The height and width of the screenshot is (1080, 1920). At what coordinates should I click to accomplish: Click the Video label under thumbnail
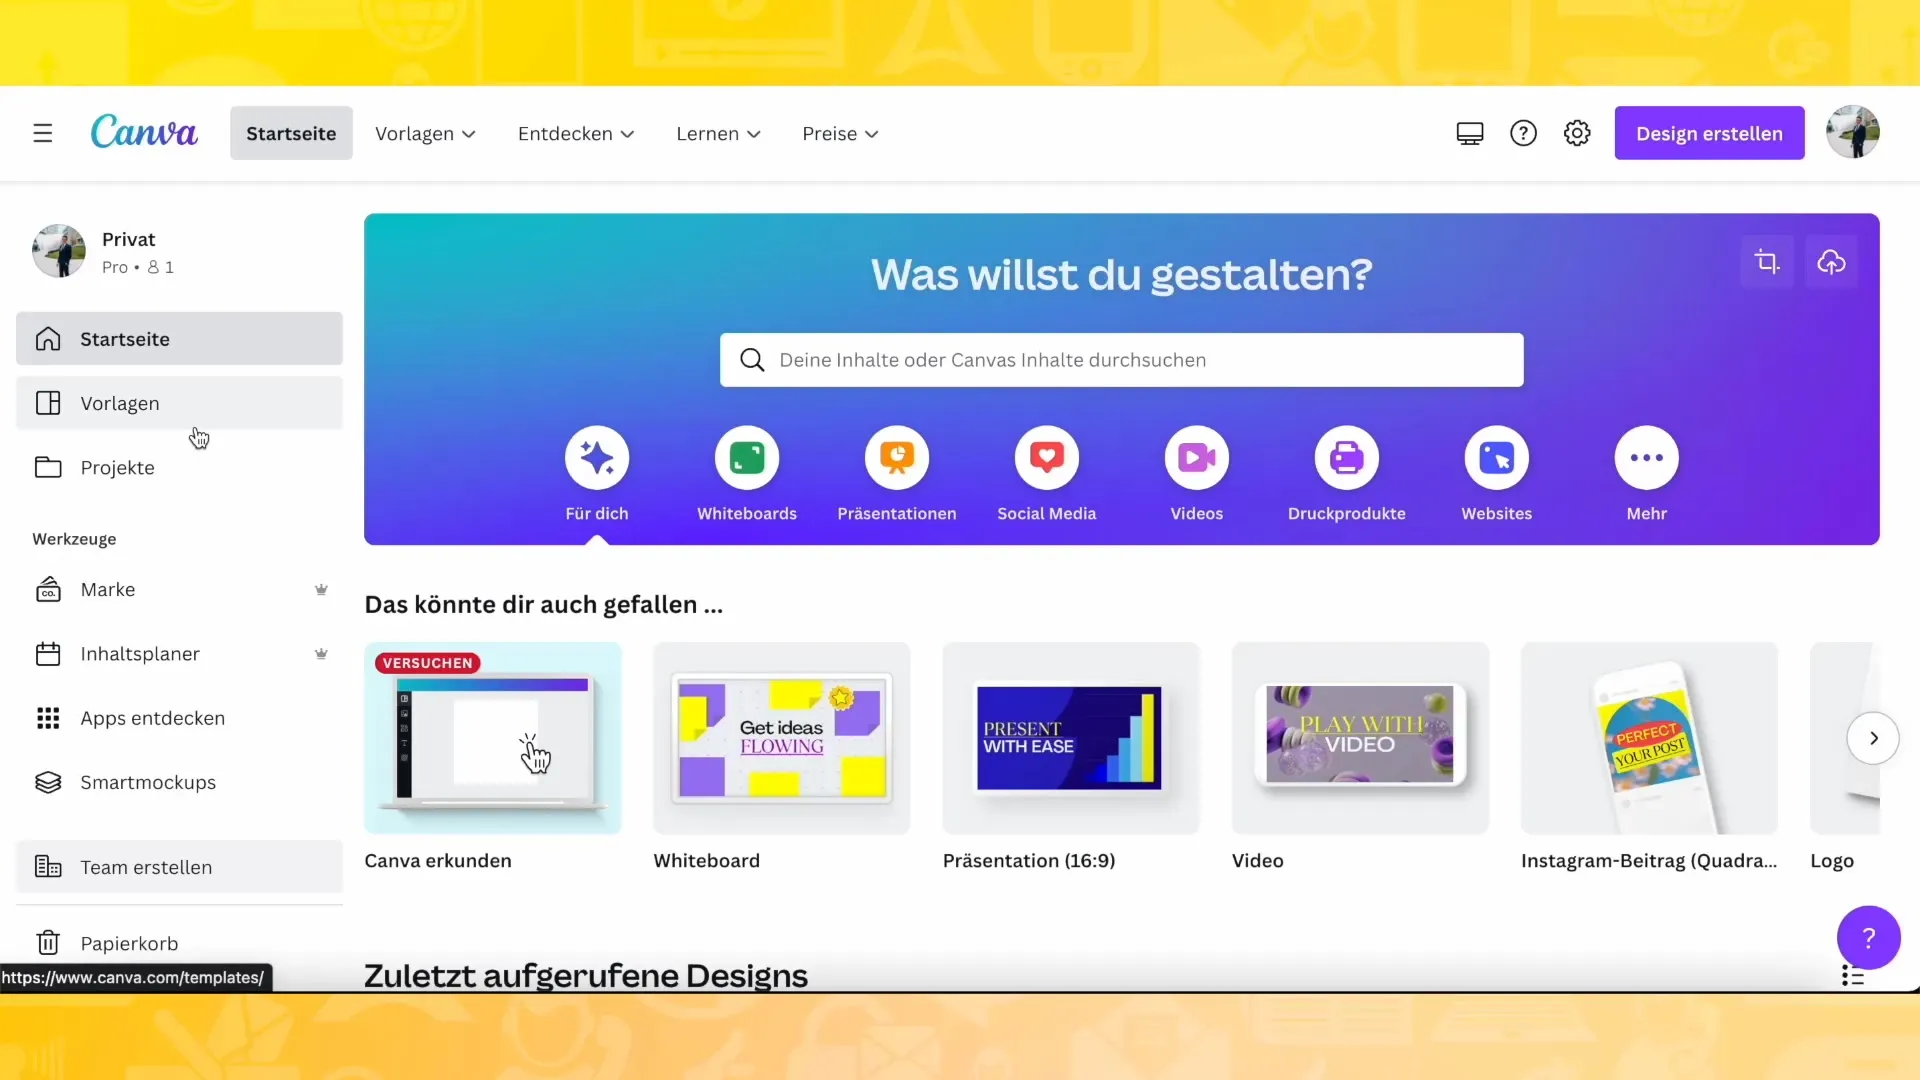[x=1257, y=861]
